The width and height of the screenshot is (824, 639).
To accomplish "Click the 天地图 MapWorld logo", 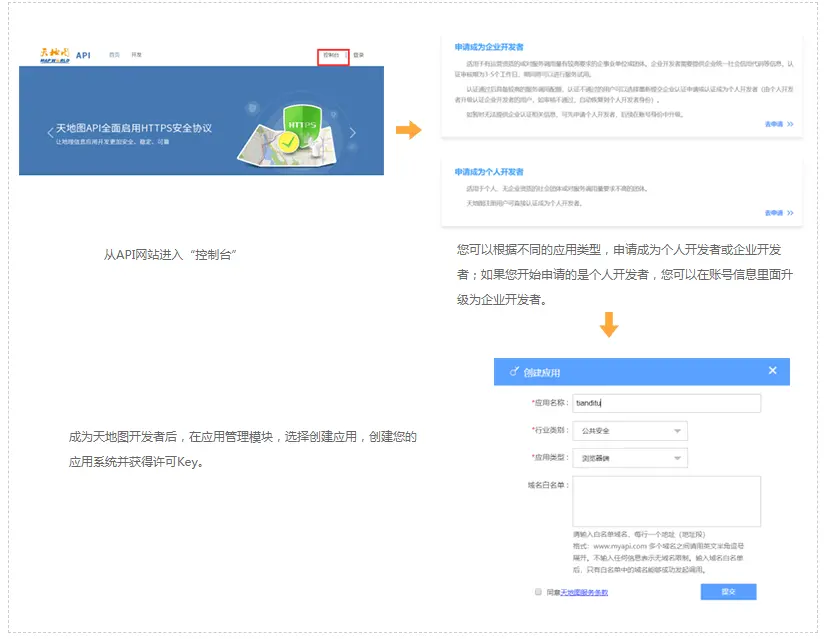I will (x=45, y=54).
